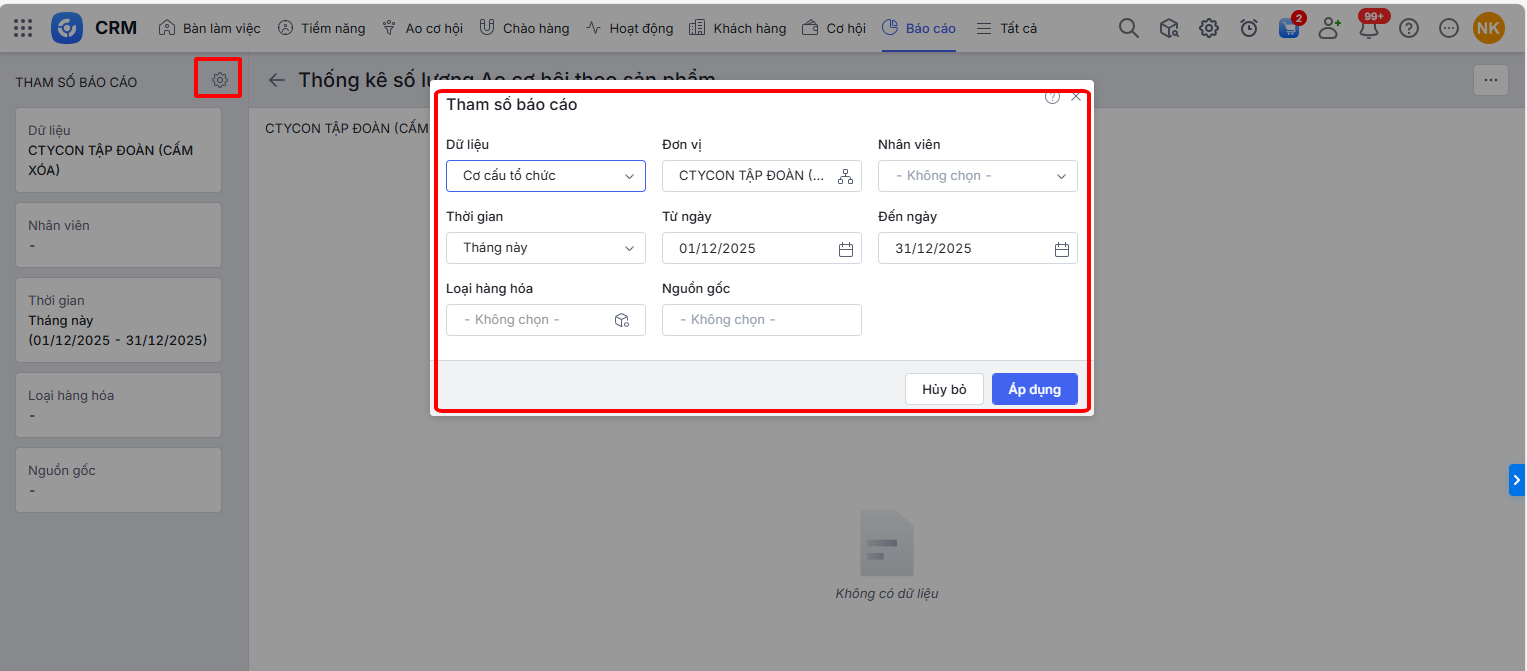Open the app launcher grid icon
This screenshot has width=1527, height=671.
pos(23,28)
